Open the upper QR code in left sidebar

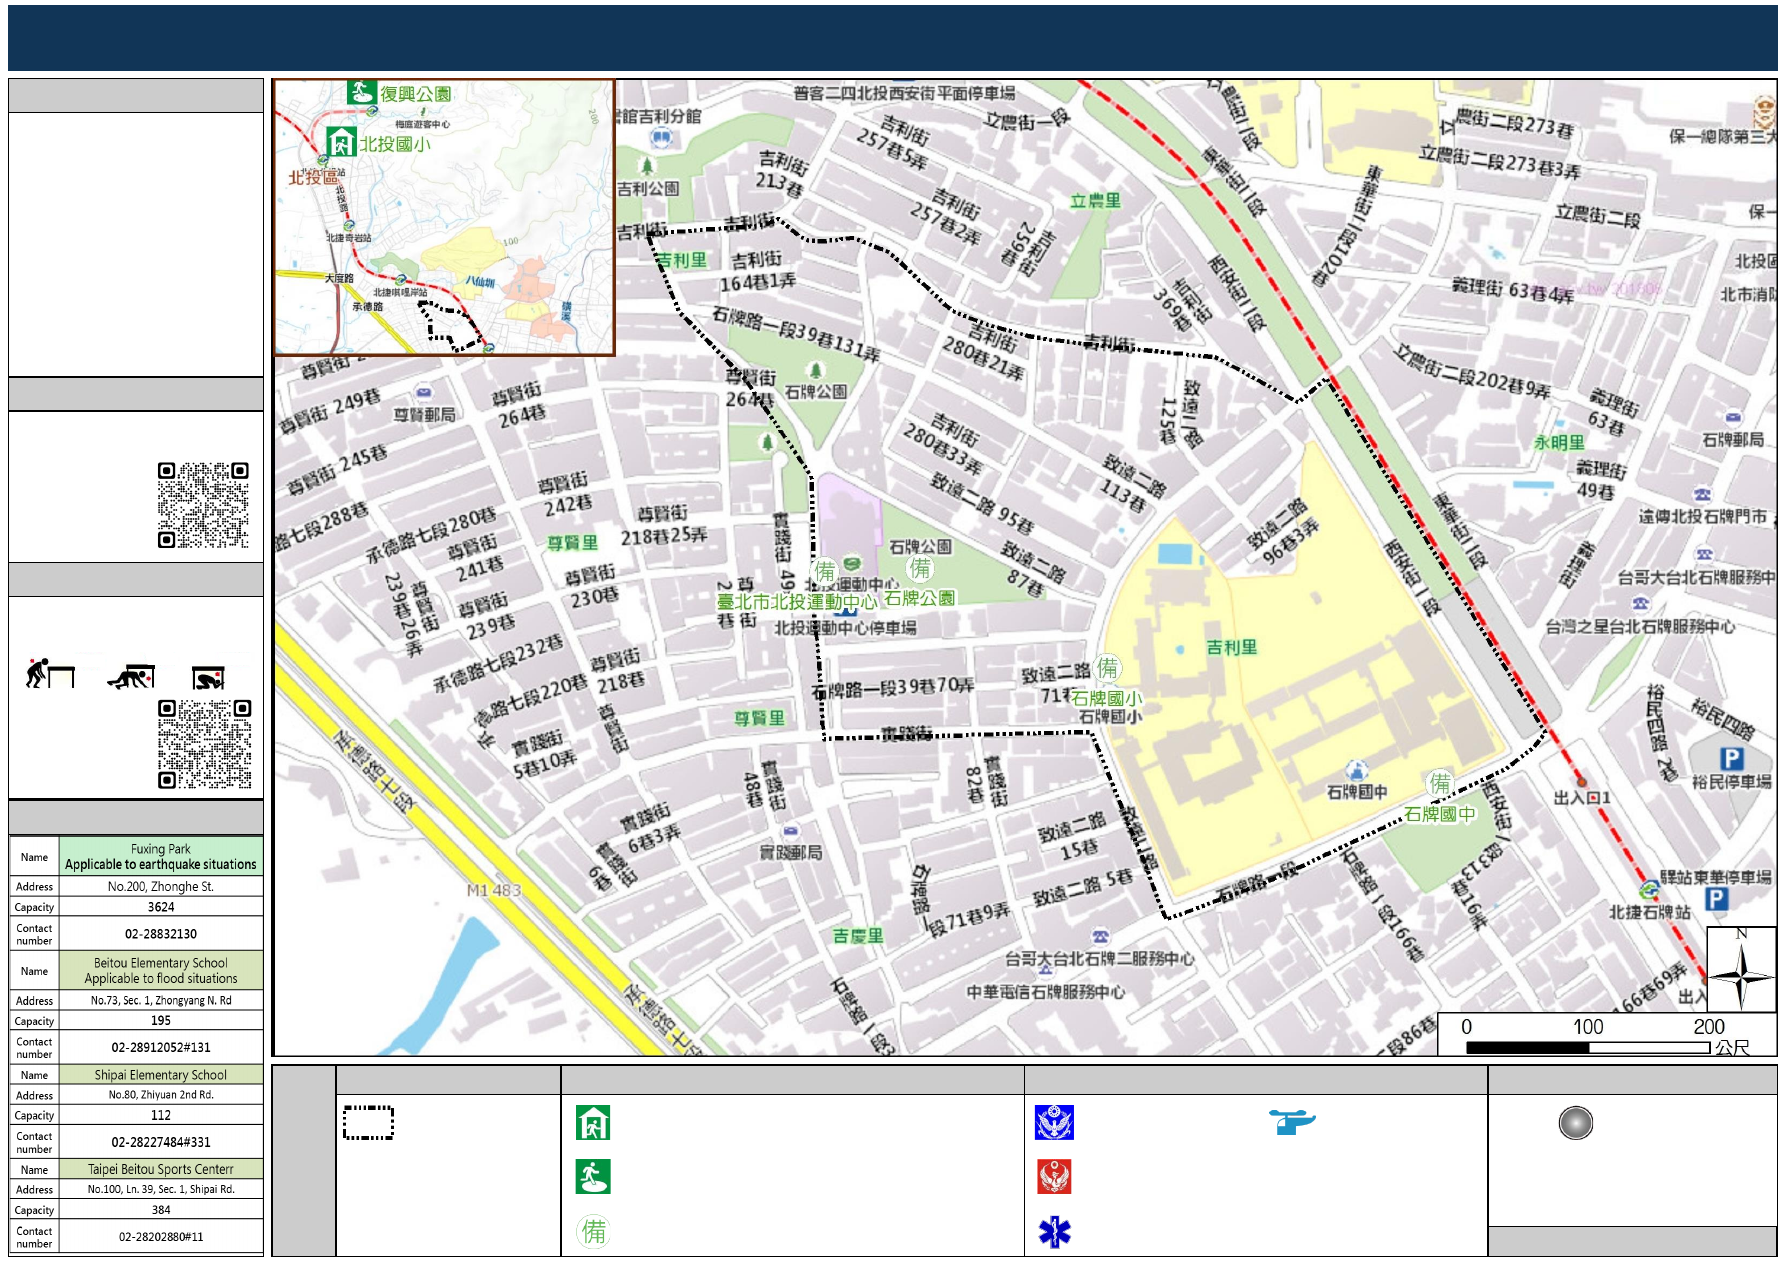(x=203, y=505)
